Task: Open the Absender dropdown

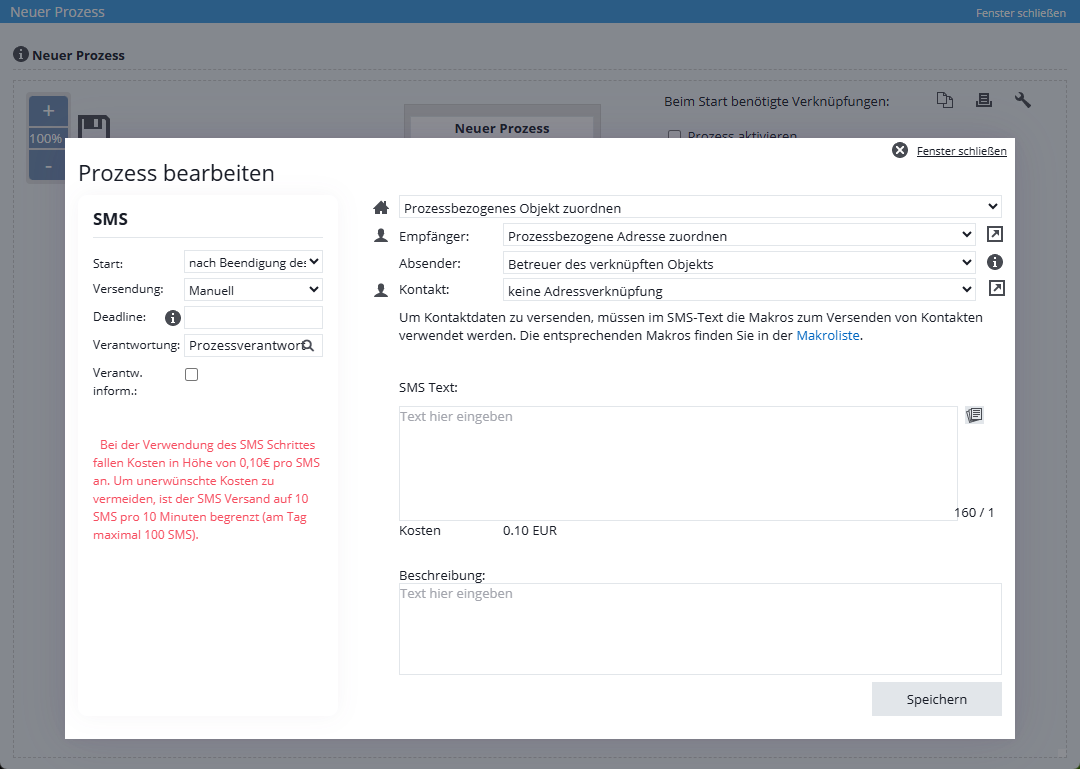Action: click(738, 263)
